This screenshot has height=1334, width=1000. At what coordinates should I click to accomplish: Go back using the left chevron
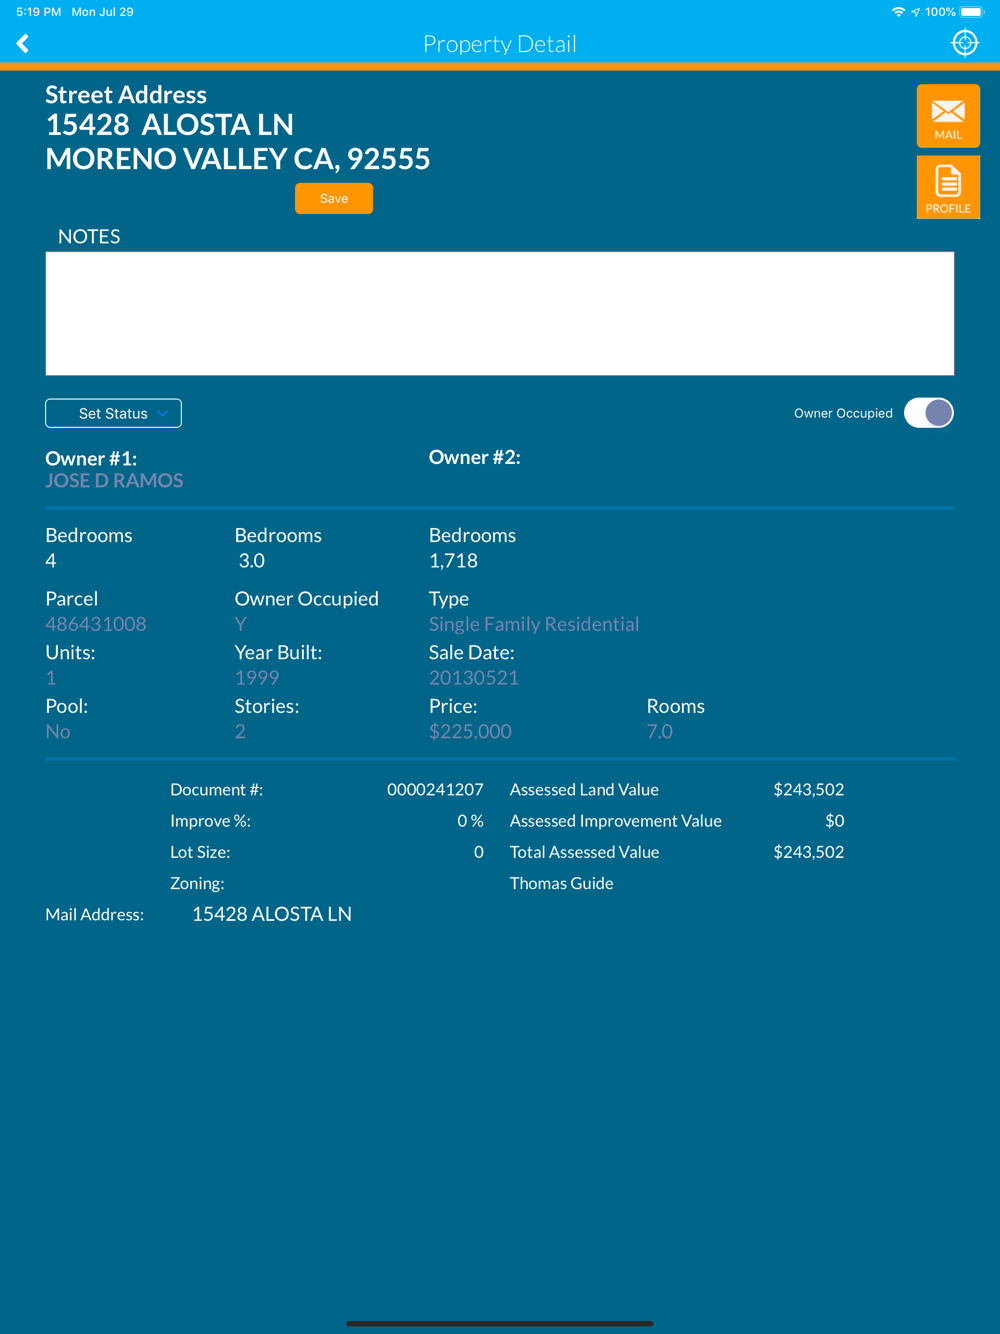click(x=23, y=43)
